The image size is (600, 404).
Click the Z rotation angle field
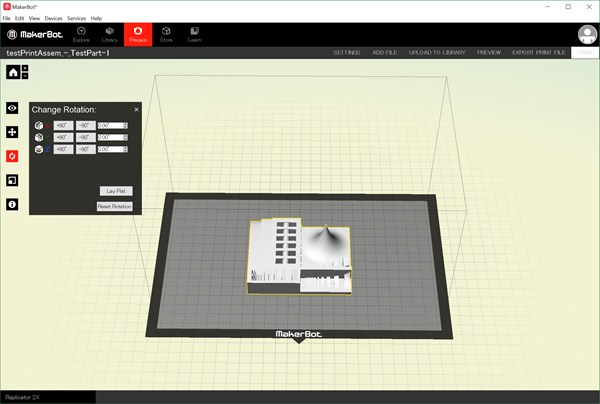pyautogui.click(x=110, y=149)
